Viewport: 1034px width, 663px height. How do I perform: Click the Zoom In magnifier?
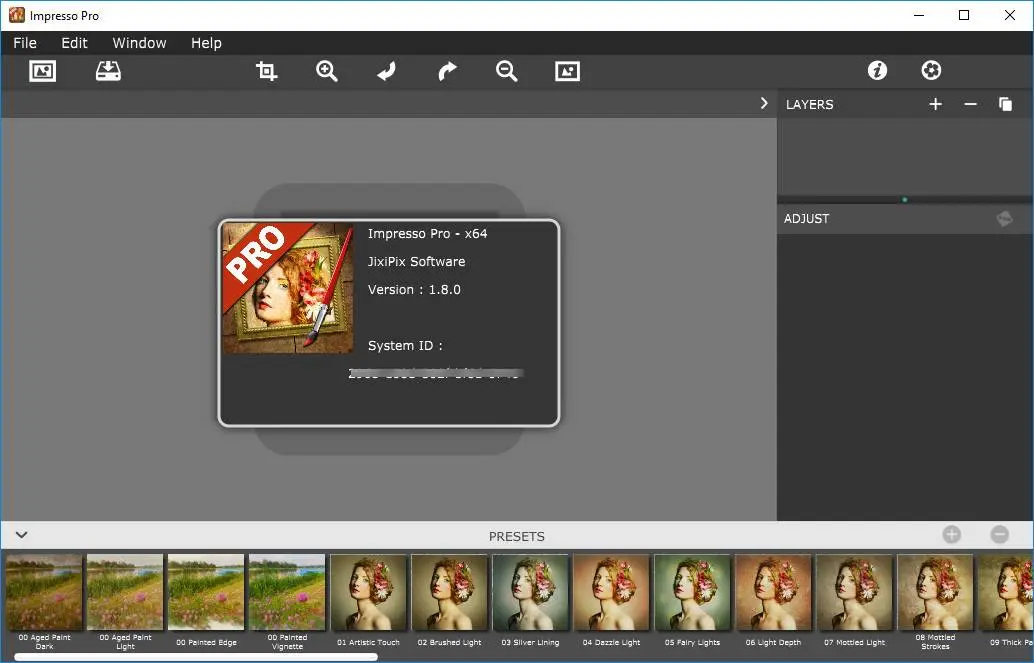point(327,71)
